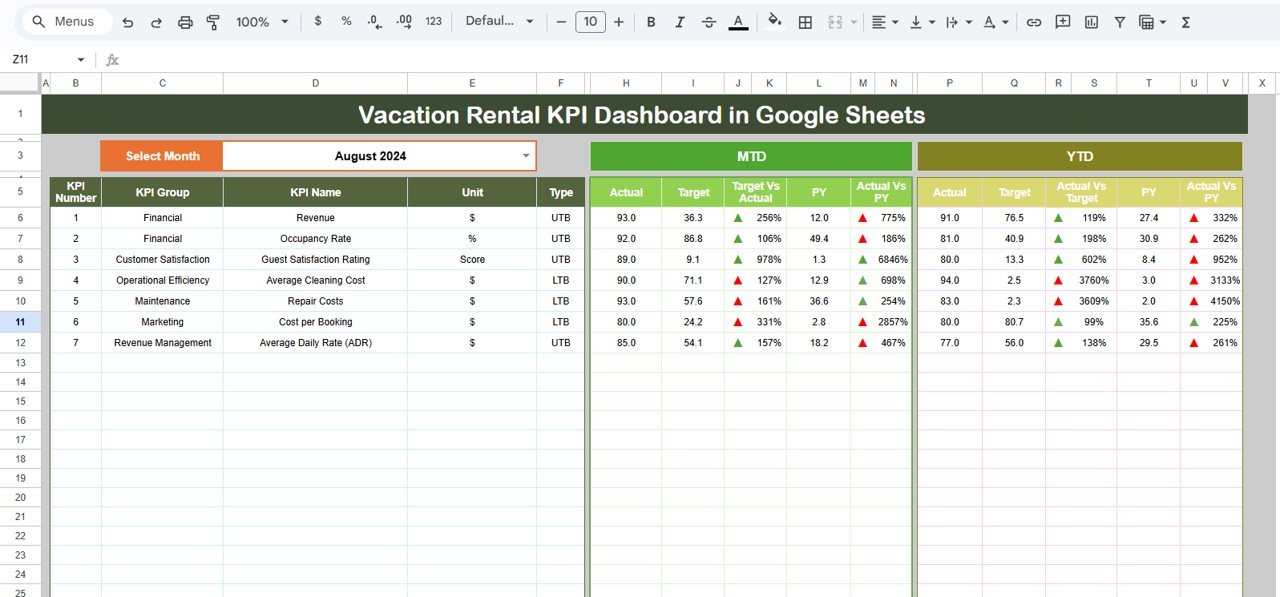This screenshot has height=597, width=1280.
Task: Select the format as currency icon
Action: tap(318, 20)
